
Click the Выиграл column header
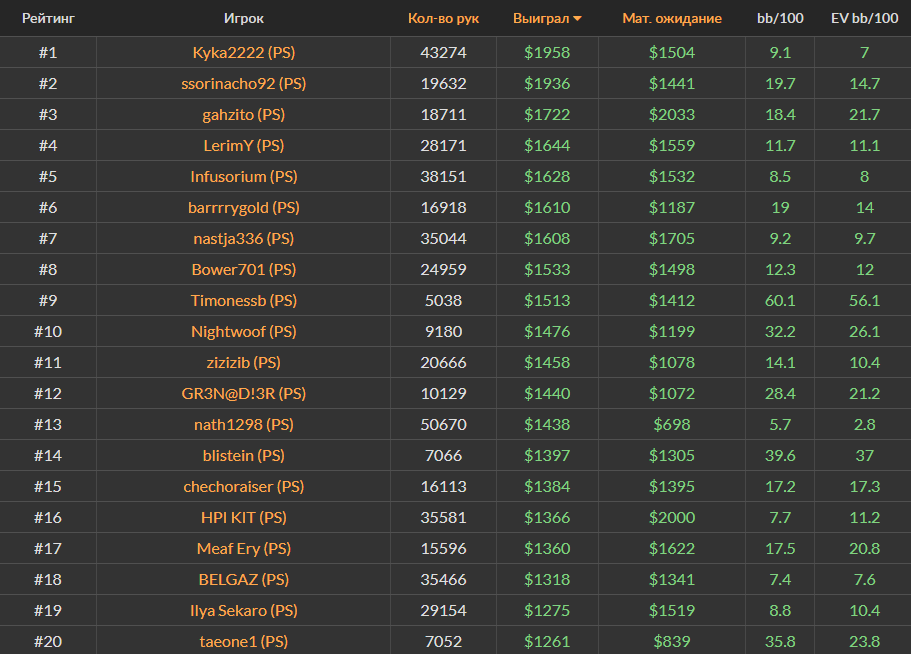coord(540,18)
